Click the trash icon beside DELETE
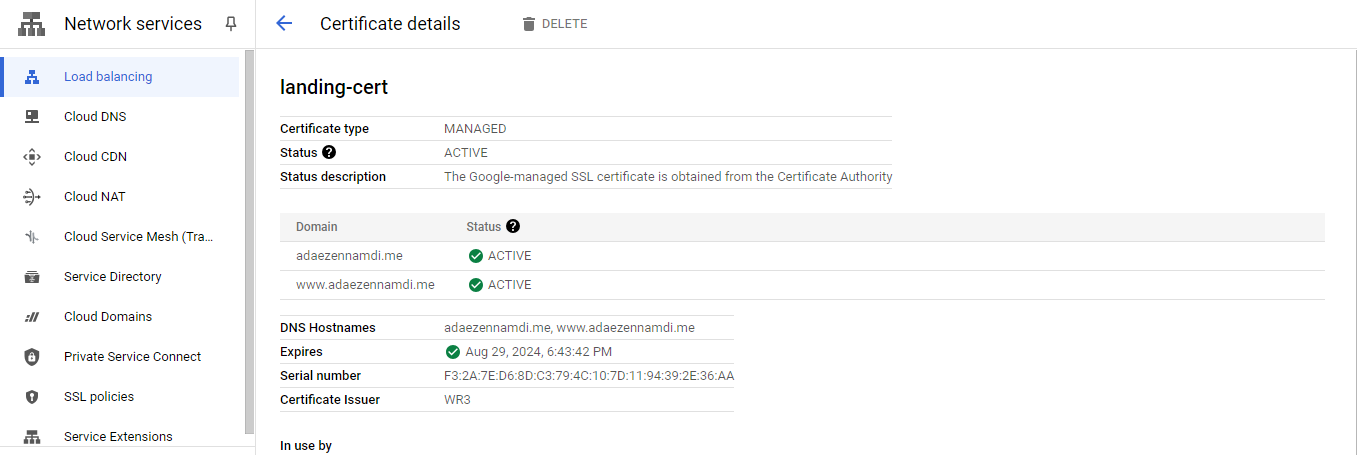Screen dimensions: 1357x455 [529, 24]
